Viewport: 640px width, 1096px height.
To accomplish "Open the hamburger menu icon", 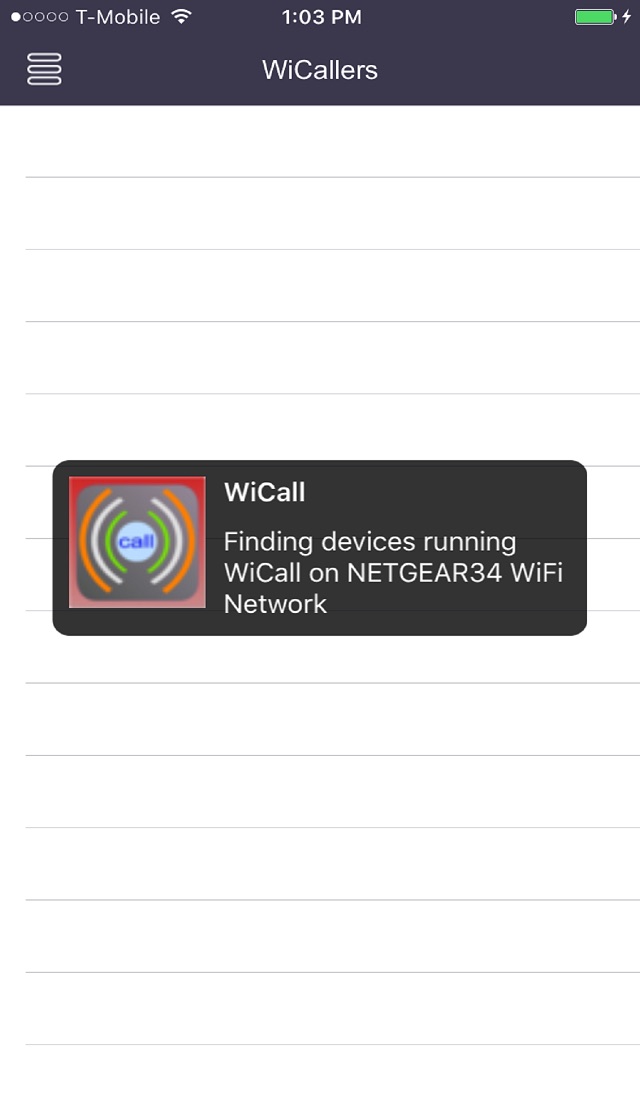I will pyautogui.click(x=44, y=69).
